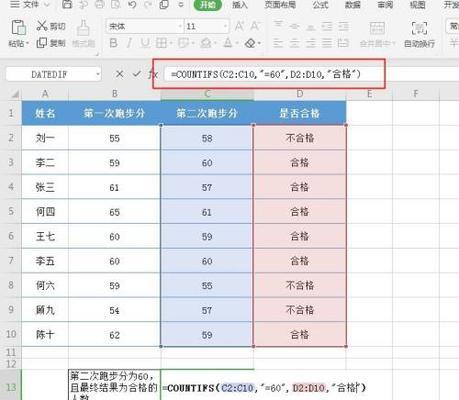Expand quick access toolbar customize arrow
The height and width of the screenshot is (400, 459).
181,5
